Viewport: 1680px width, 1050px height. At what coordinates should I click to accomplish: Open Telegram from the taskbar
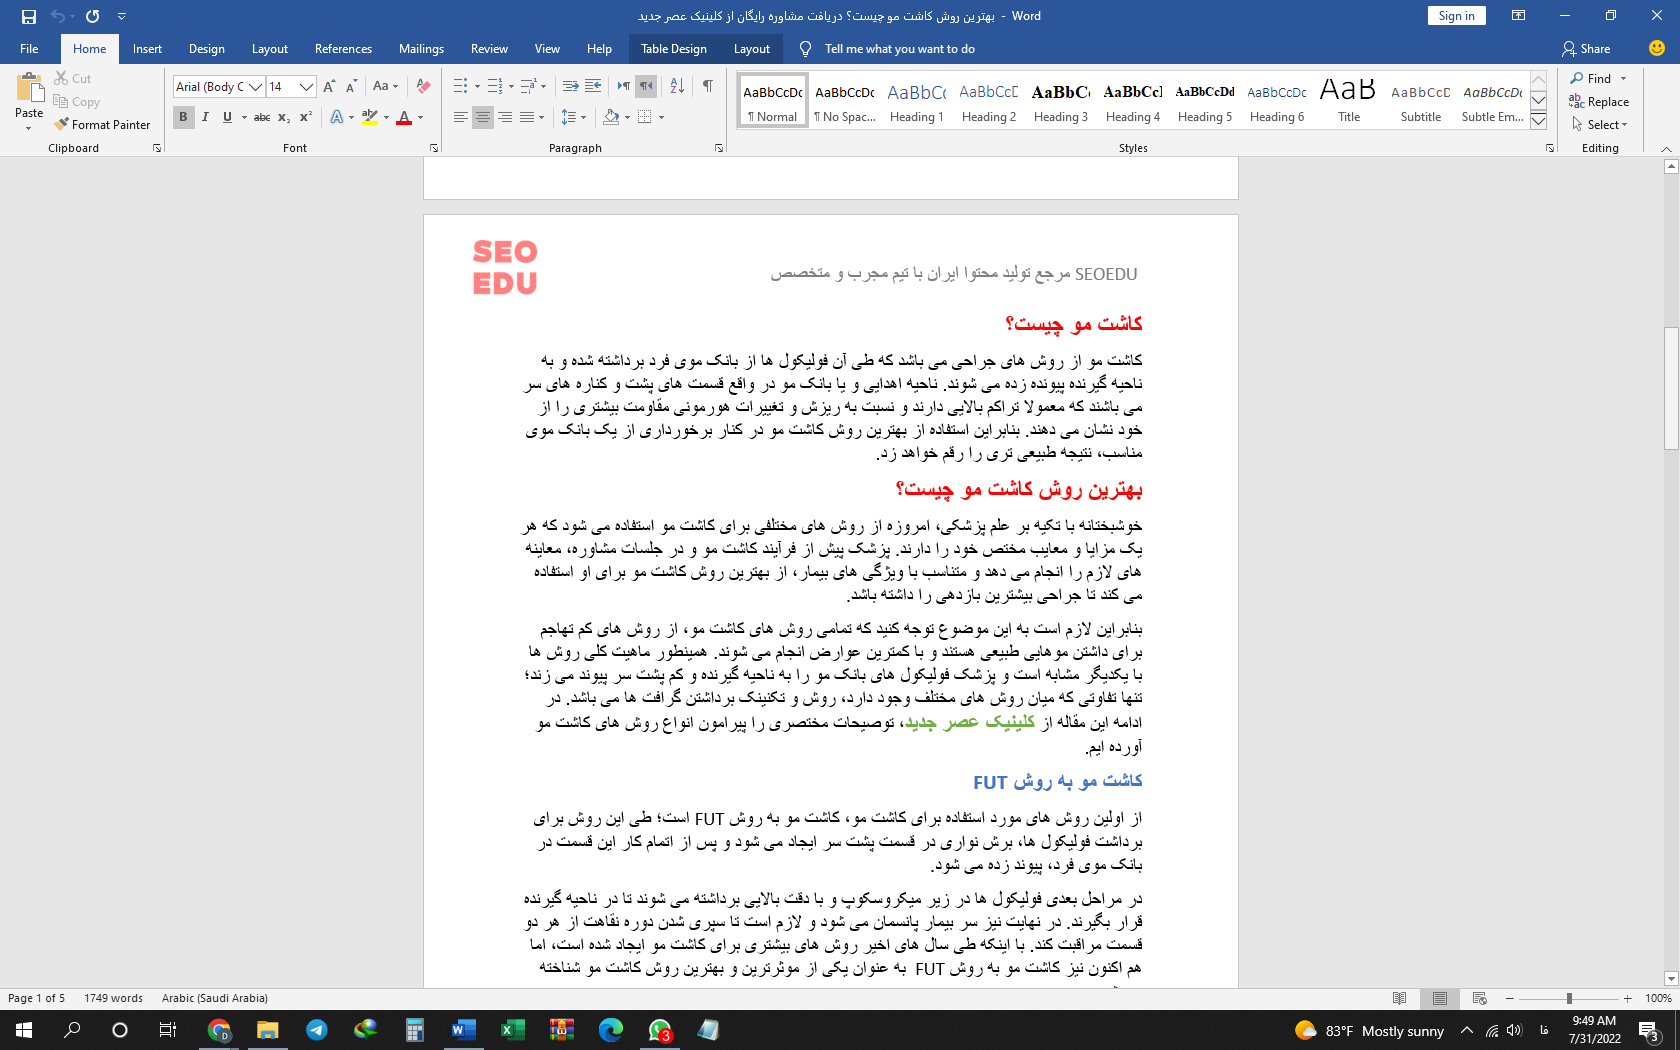[317, 1030]
